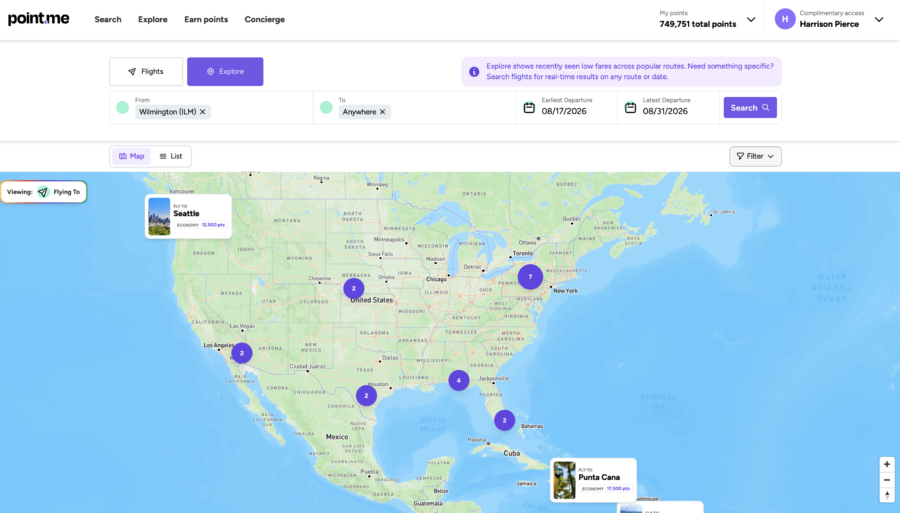Open the Filter dropdown
Viewport: 900px width, 513px height.
(755, 156)
